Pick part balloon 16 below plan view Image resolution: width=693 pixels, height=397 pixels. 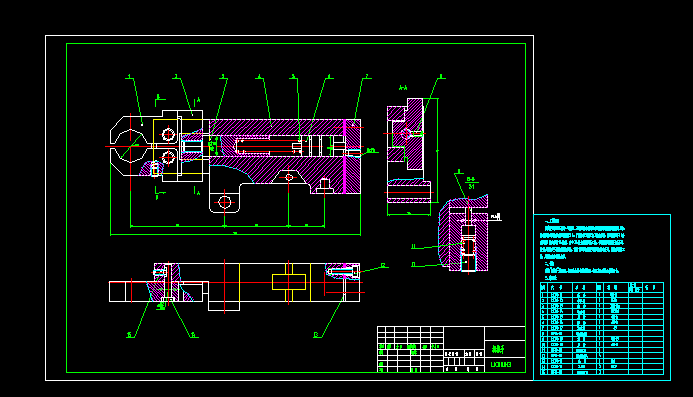coord(193,335)
